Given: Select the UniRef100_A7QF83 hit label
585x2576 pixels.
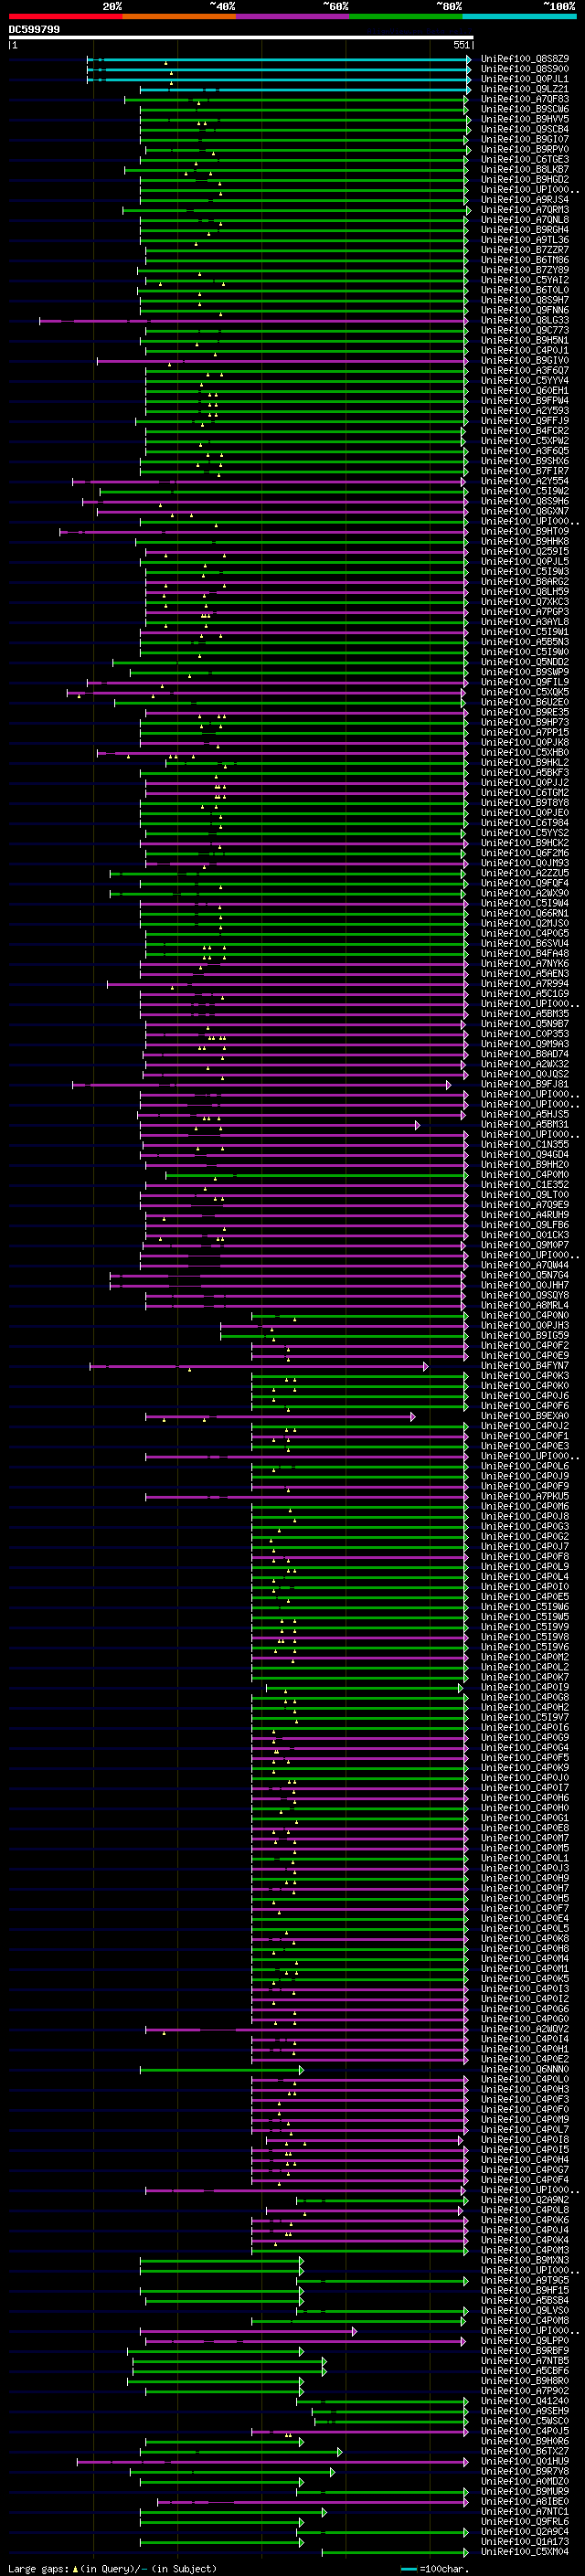Looking at the screenshot, I should click(525, 99).
